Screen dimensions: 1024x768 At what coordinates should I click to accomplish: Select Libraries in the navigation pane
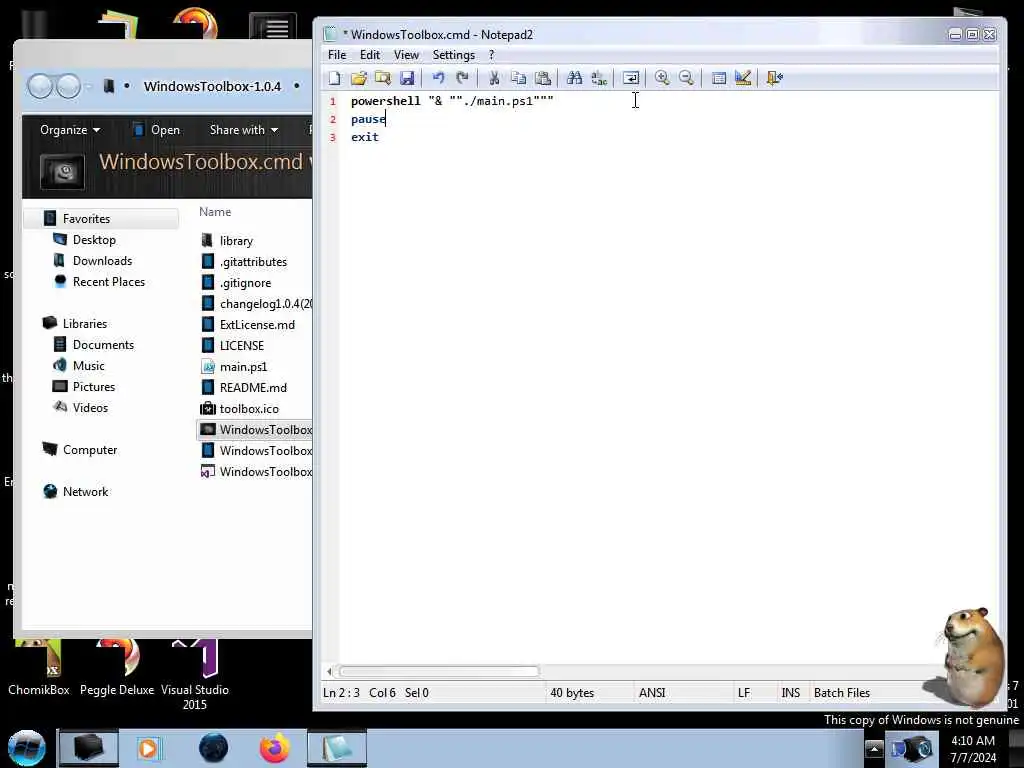[x=85, y=323]
